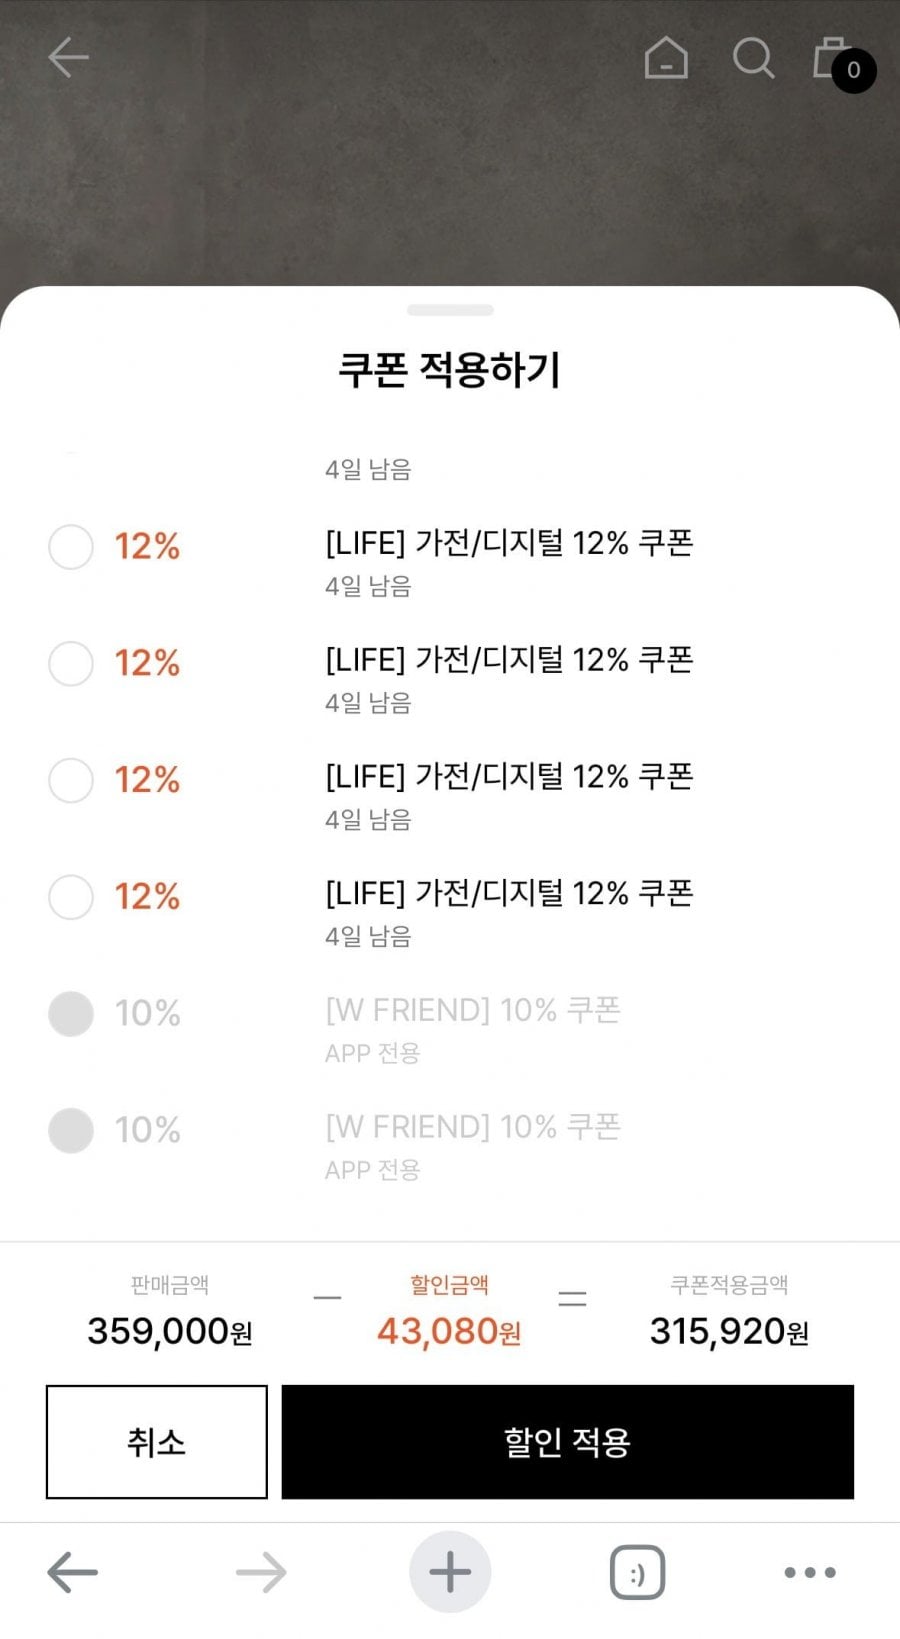
Task: Tap the search magnifier icon
Action: tap(753, 58)
